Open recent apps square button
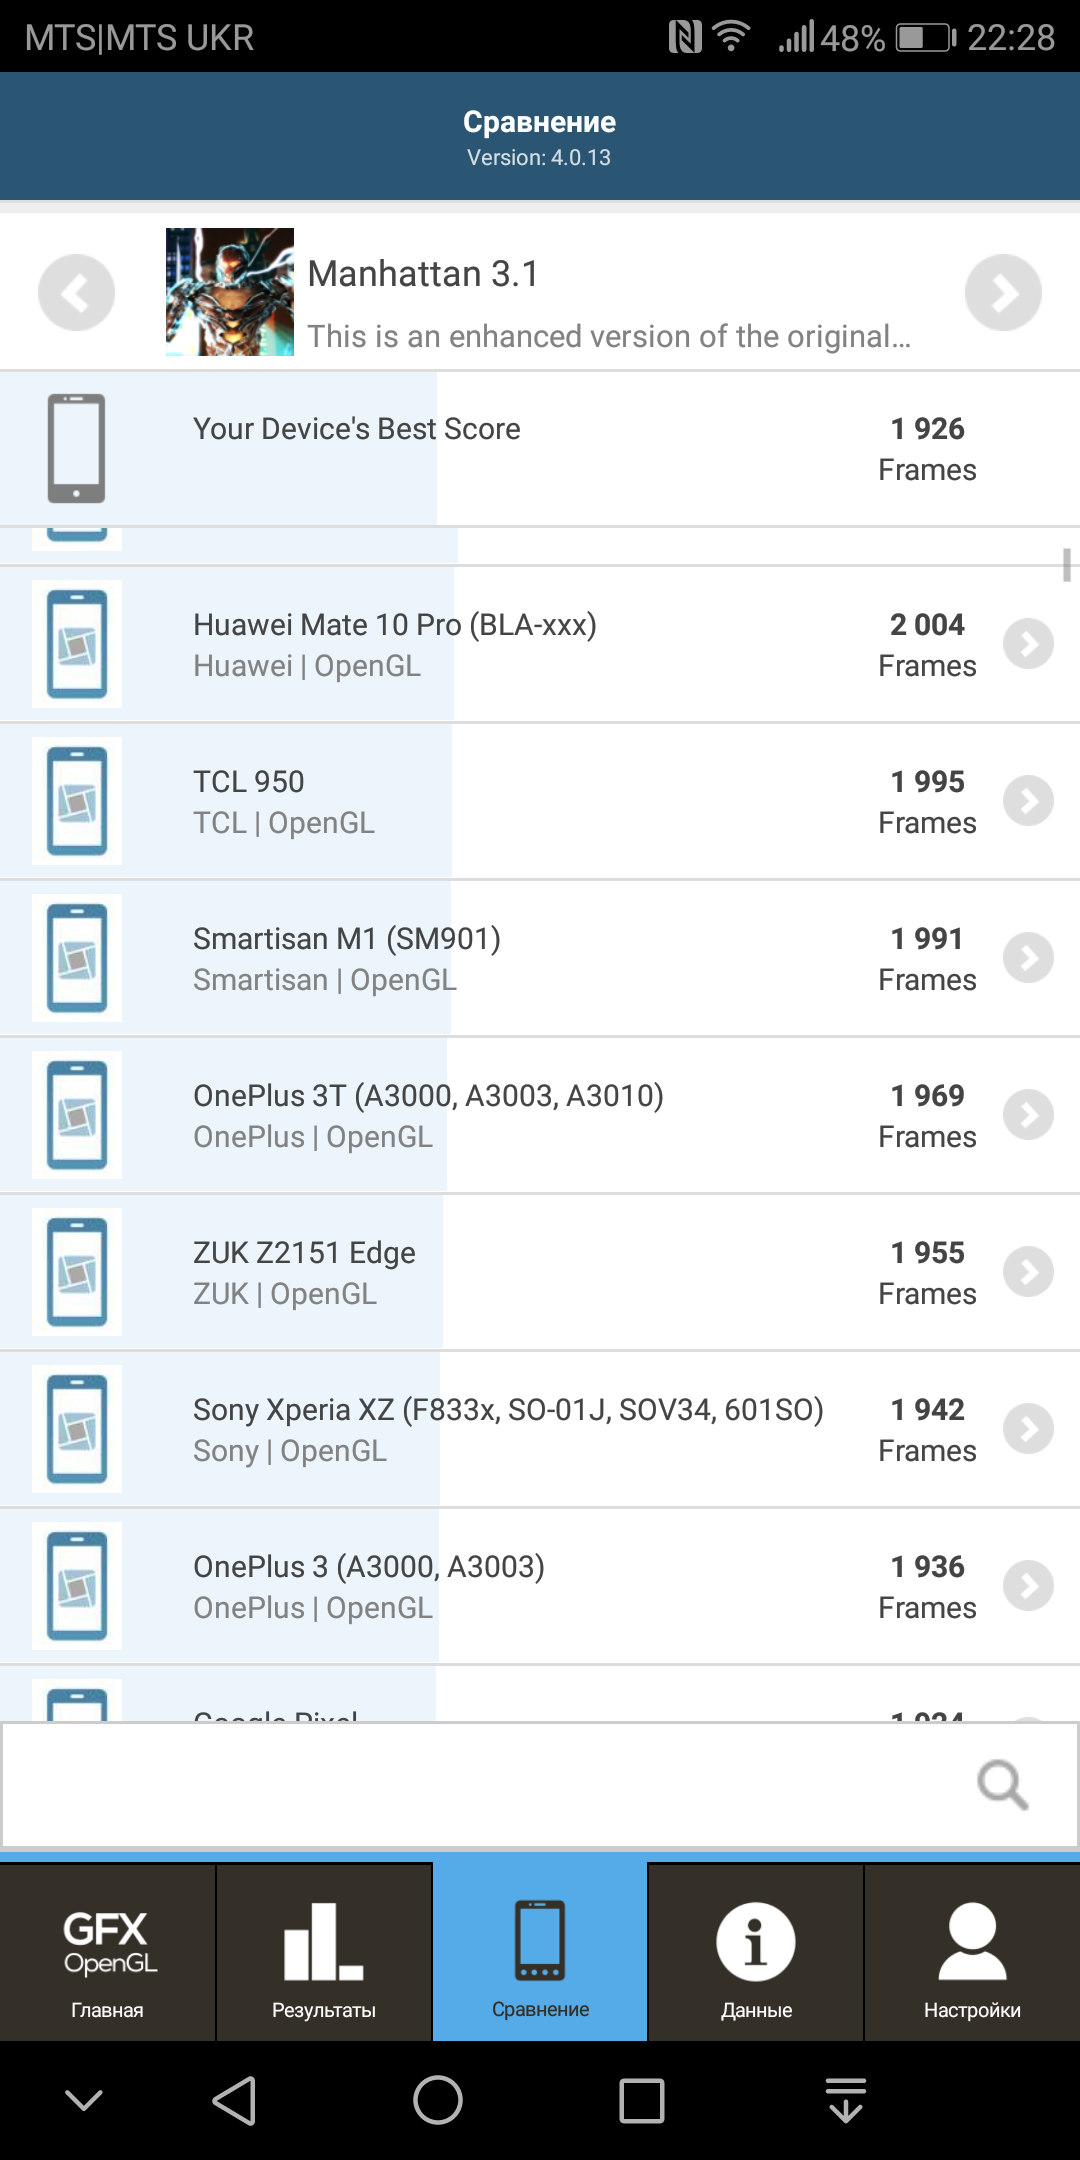This screenshot has height=2160, width=1080. (x=642, y=2100)
